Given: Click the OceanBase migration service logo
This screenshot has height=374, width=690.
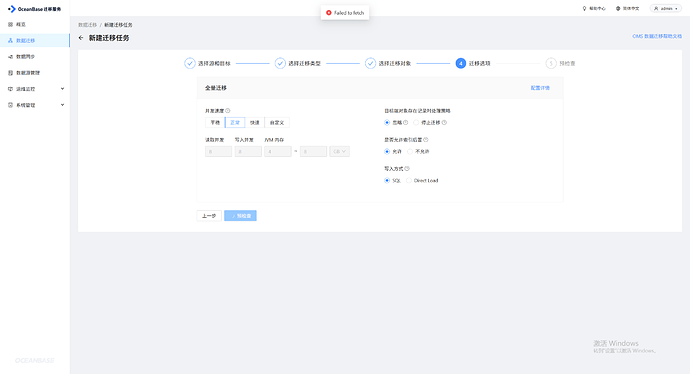Looking at the screenshot, I should [x=34, y=9].
